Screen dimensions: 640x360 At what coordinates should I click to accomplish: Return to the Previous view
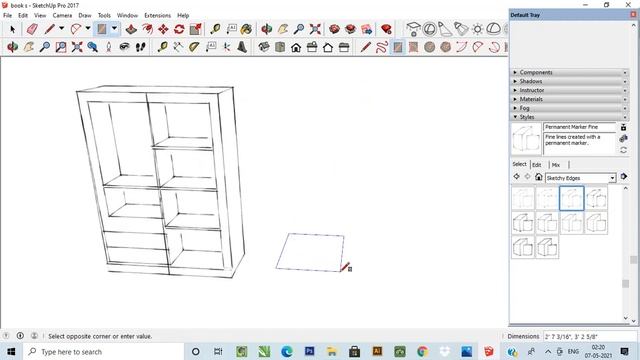pyautogui.click(x=93, y=47)
